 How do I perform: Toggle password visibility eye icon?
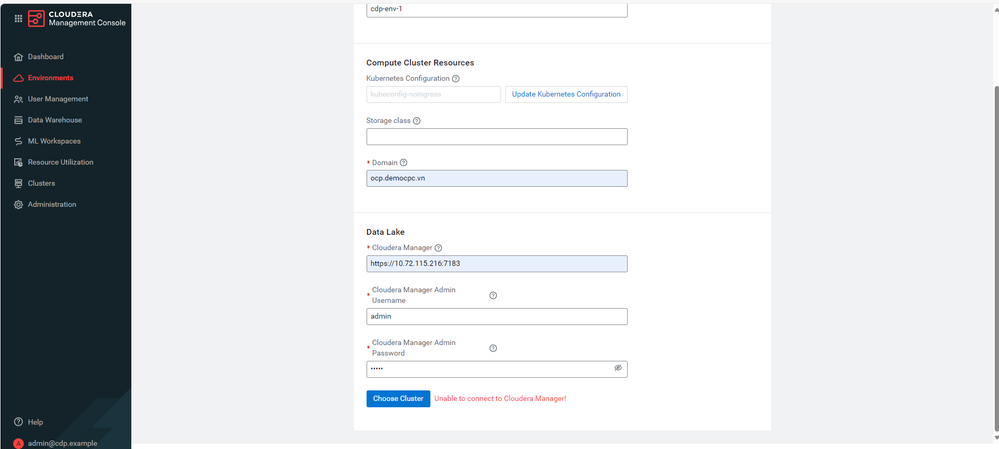tap(617, 368)
